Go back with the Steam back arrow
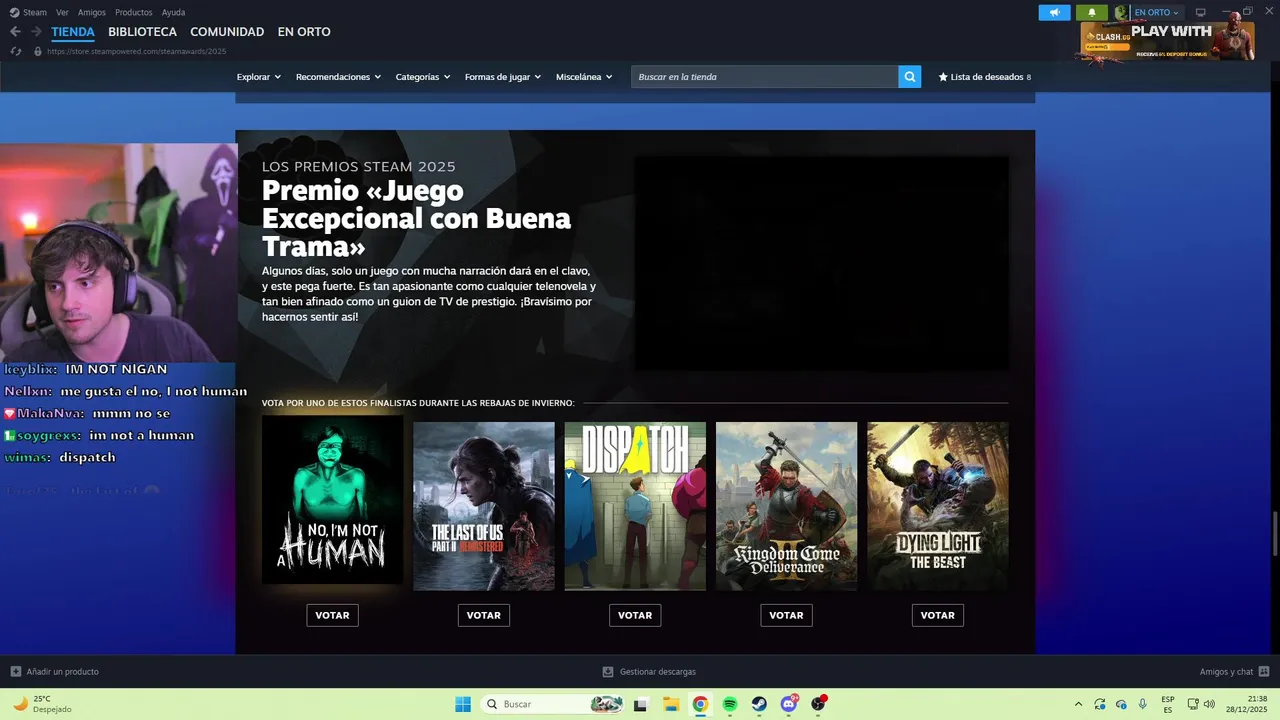1280x720 pixels. pyautogui.click(x=15, y=32)
